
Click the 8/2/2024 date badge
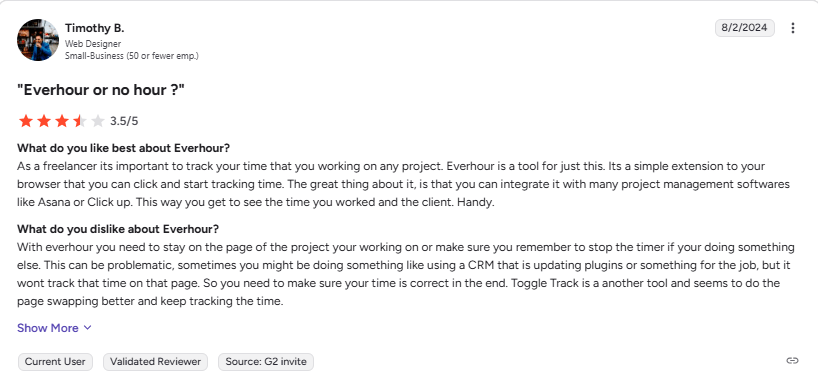(744, 28)
